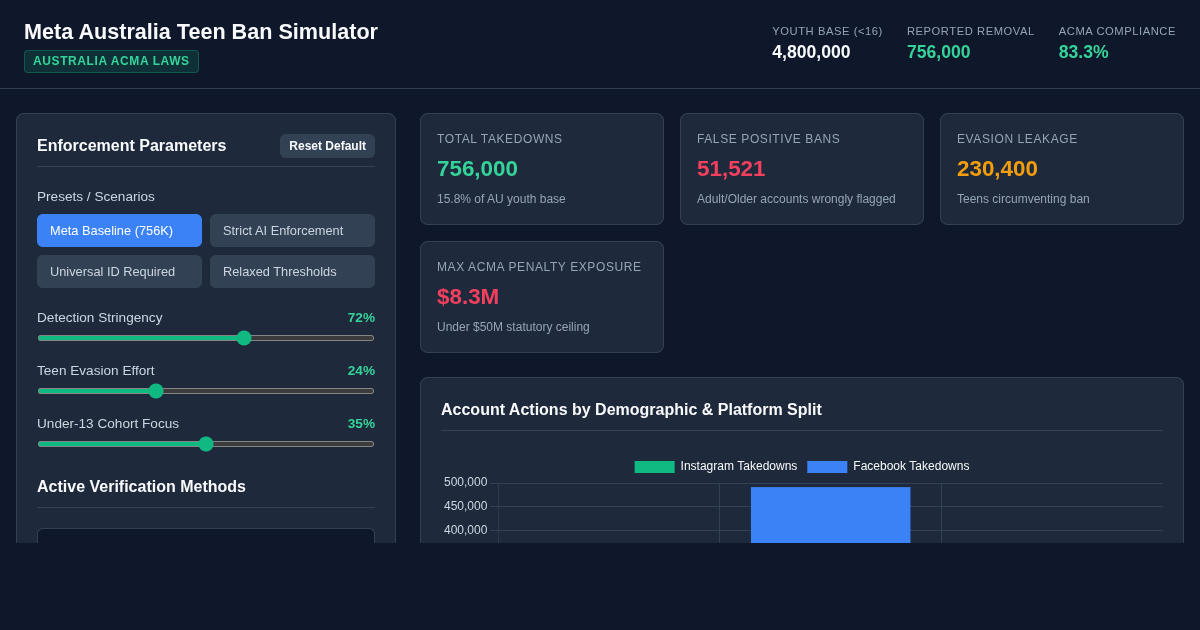Choose the Strict AI Enforcement preset

[292, 230]
